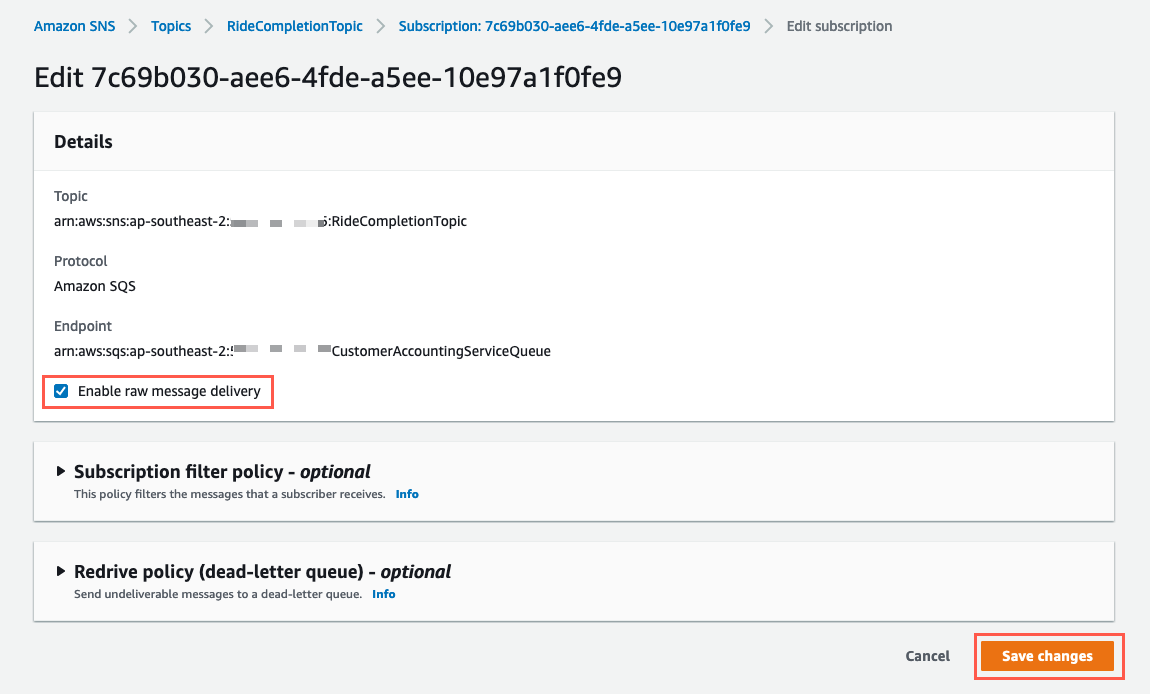Click the Redrive policy (dead-letter queue) heading
The width and height of the screenshot is (1150, 694).
click(x=262, y=571)
